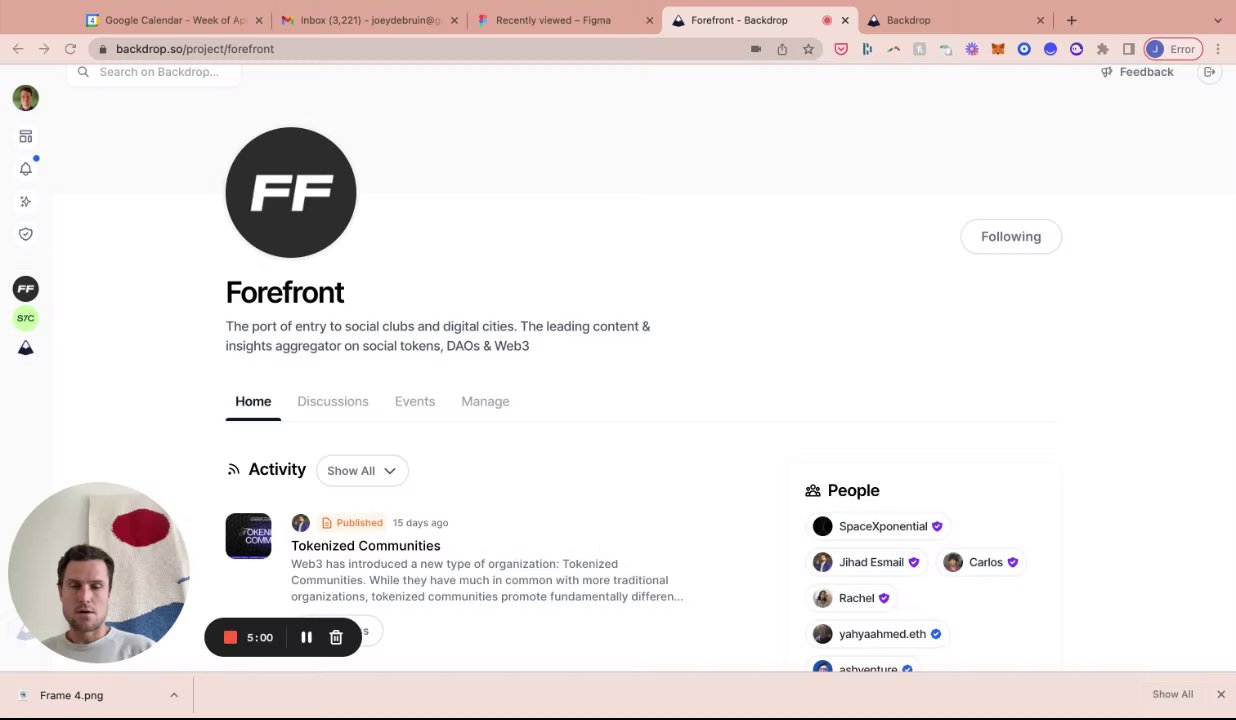Viewport: 1236px width, 720px height.
Task: Open the dashboard layout icon in sidebar
Action: (x=26, y=136)
